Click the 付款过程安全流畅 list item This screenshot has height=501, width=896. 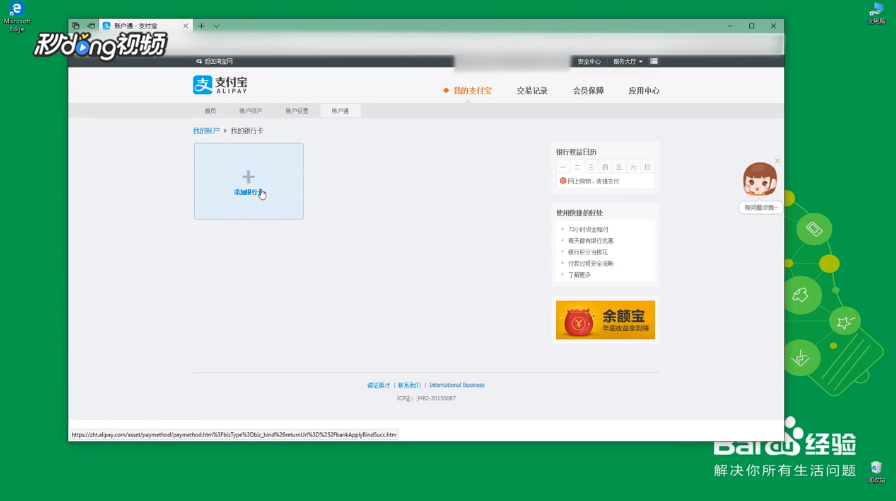click(590, 263)
